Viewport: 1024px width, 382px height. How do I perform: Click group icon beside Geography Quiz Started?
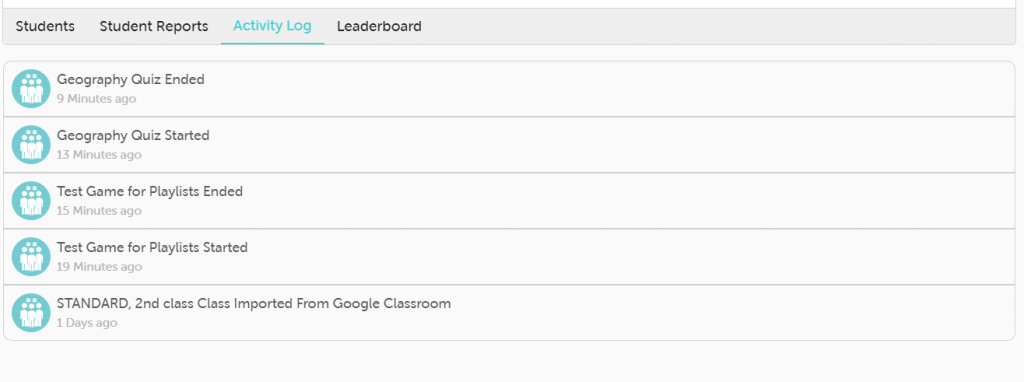[31, 145]
